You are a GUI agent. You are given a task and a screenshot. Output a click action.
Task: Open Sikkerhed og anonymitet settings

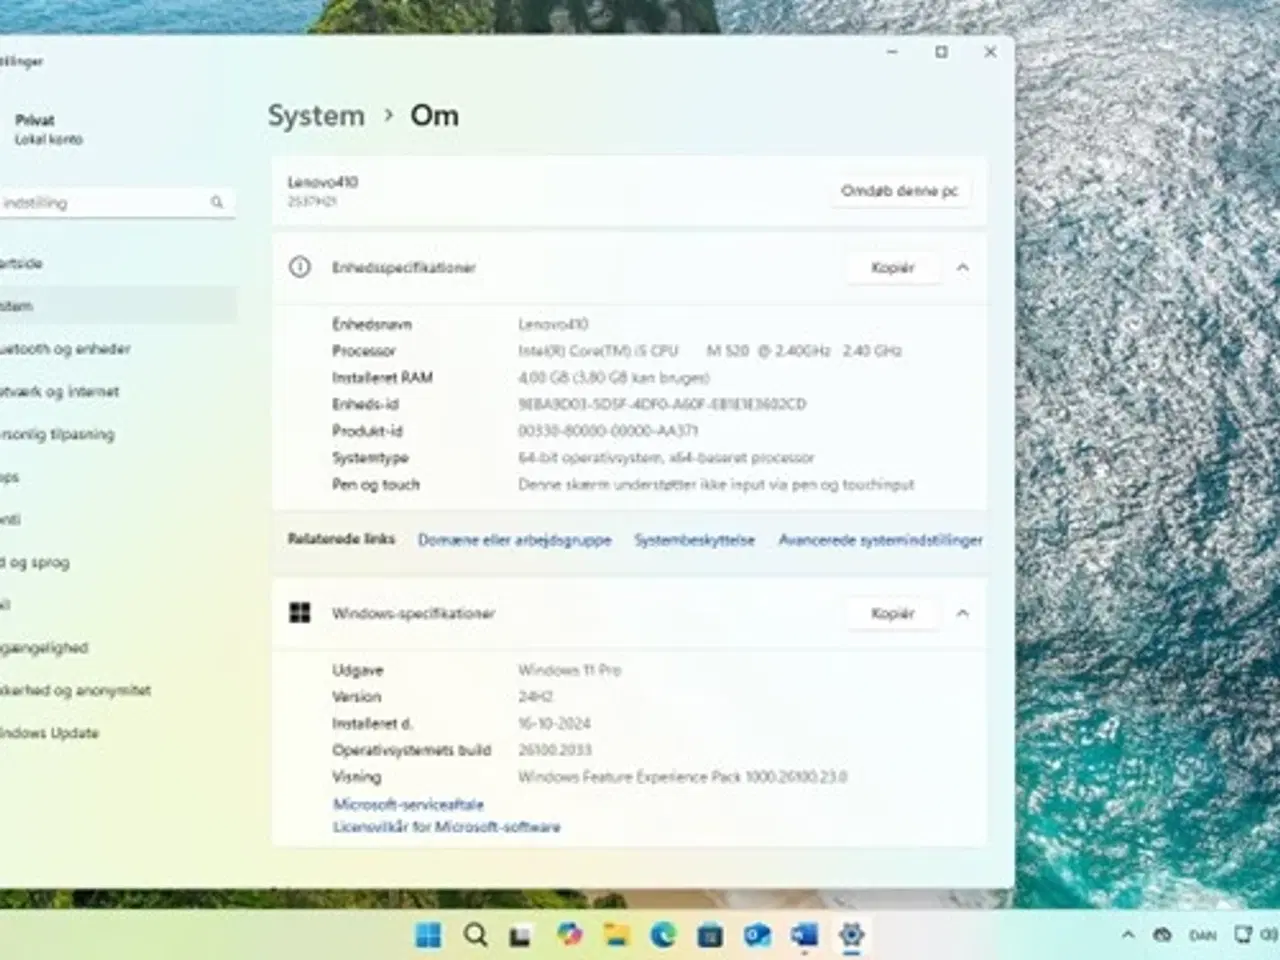click(x=118, y=690)
